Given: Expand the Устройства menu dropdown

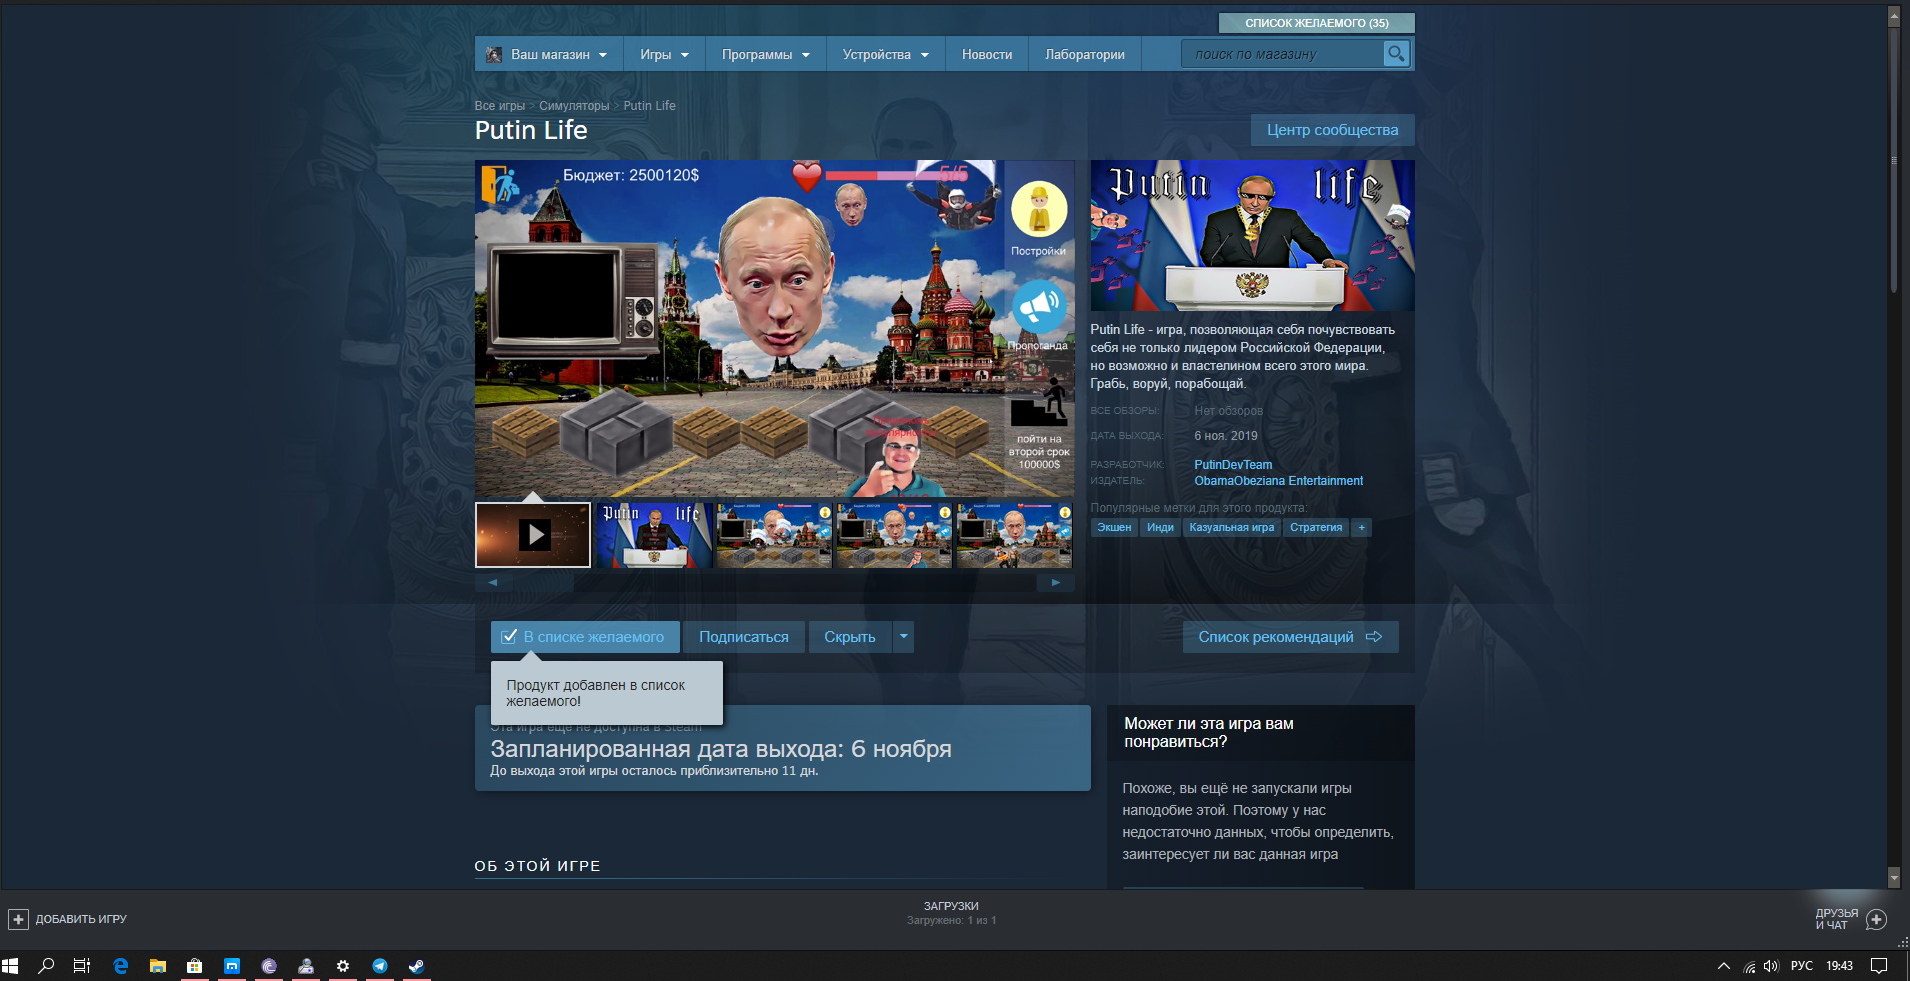Looking at the screenshot, I should [x=925, y=55].
